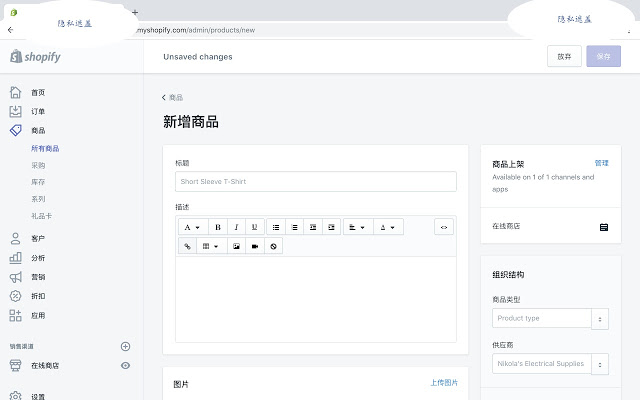This screenshot has width=640, height=400.
Task: Toggle italic formatting
Action: tap(236, 227)
